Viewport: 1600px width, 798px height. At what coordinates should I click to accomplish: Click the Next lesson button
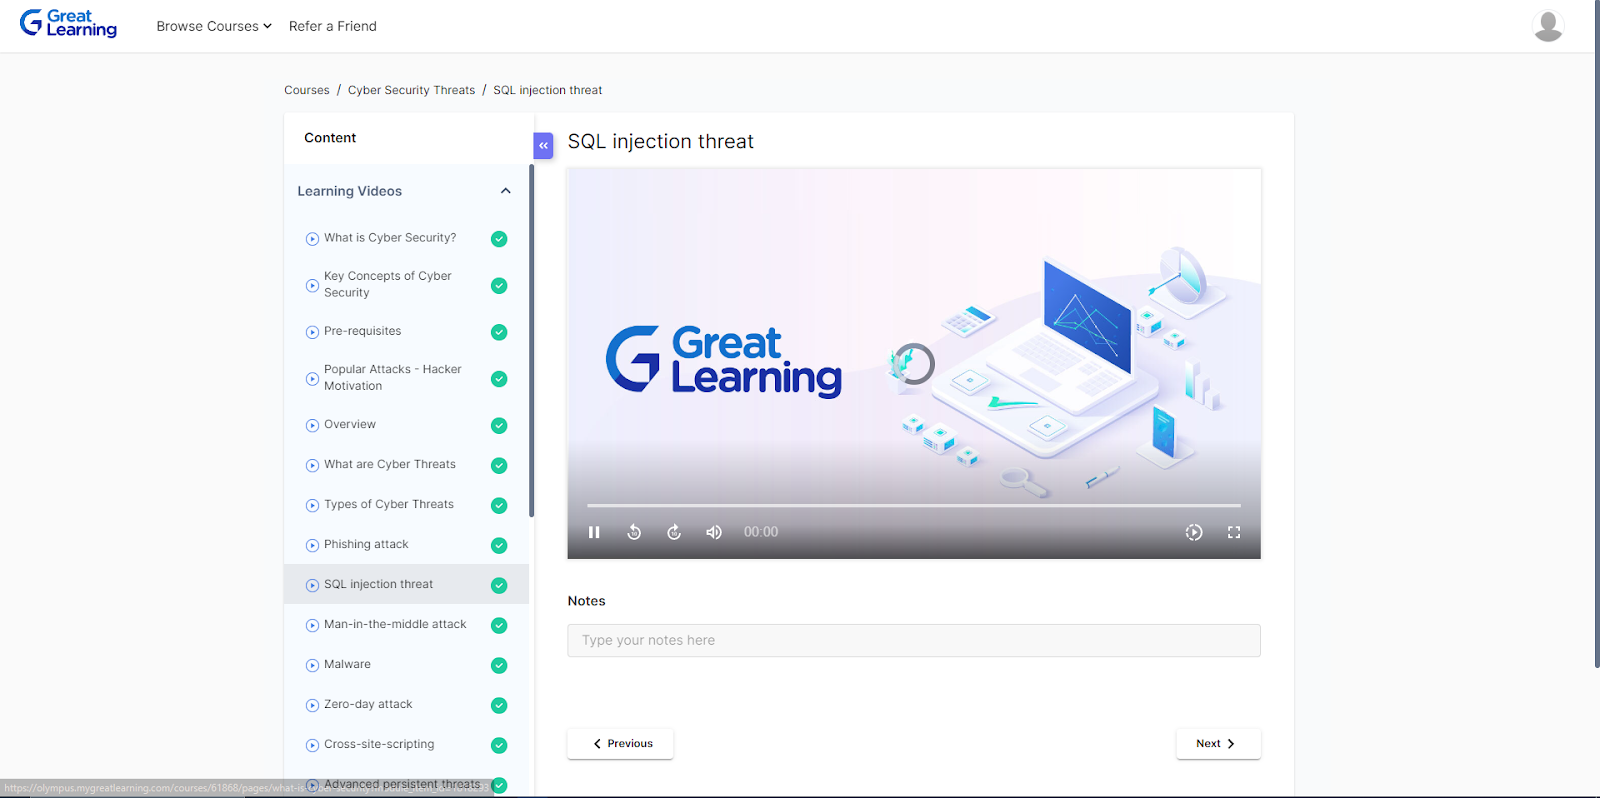1218,744
